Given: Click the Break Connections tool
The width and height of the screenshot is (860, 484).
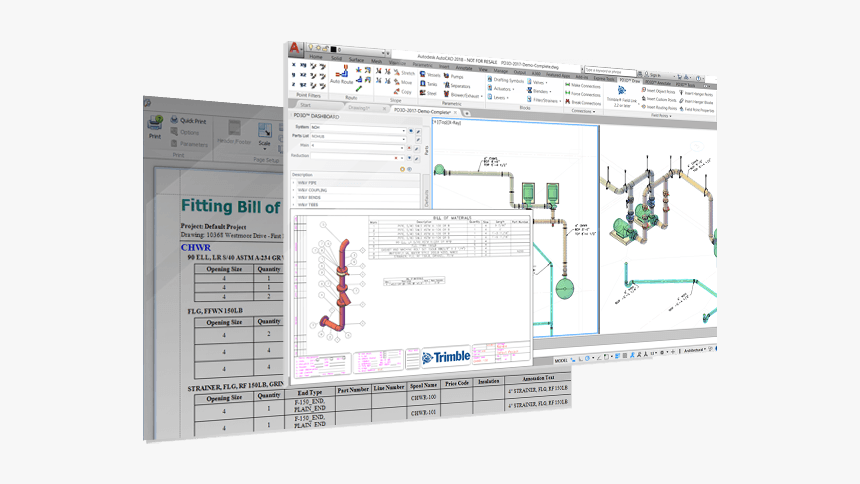Looking at the screenshot, I should point(583,102).
